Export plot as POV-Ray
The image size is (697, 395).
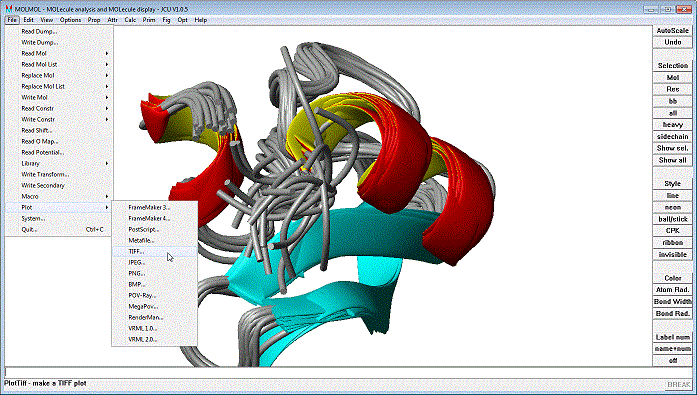(x=154, y=295)
